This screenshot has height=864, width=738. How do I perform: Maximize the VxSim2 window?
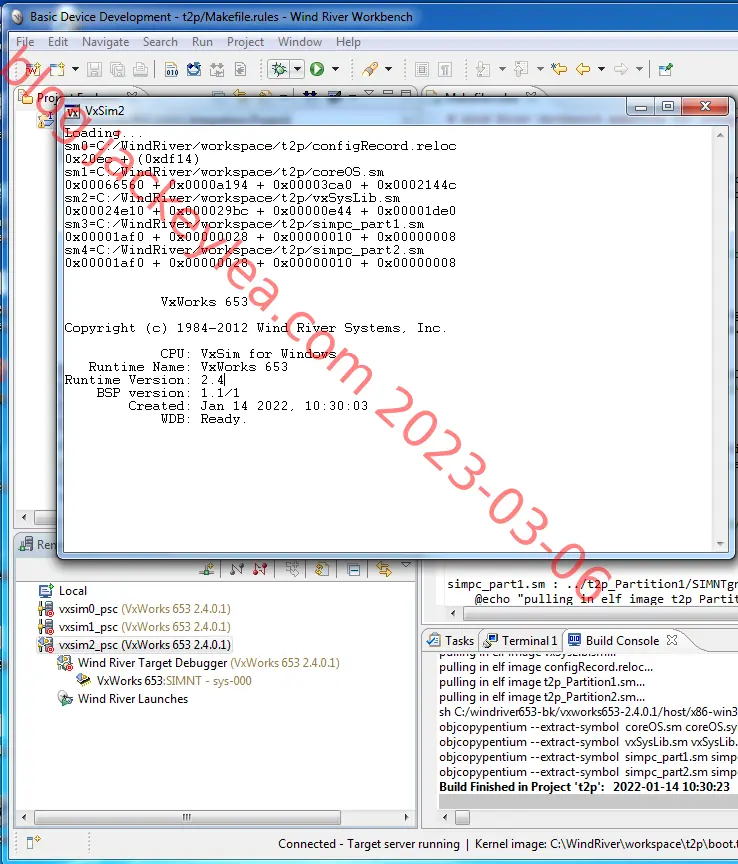(x=668, y=107)
